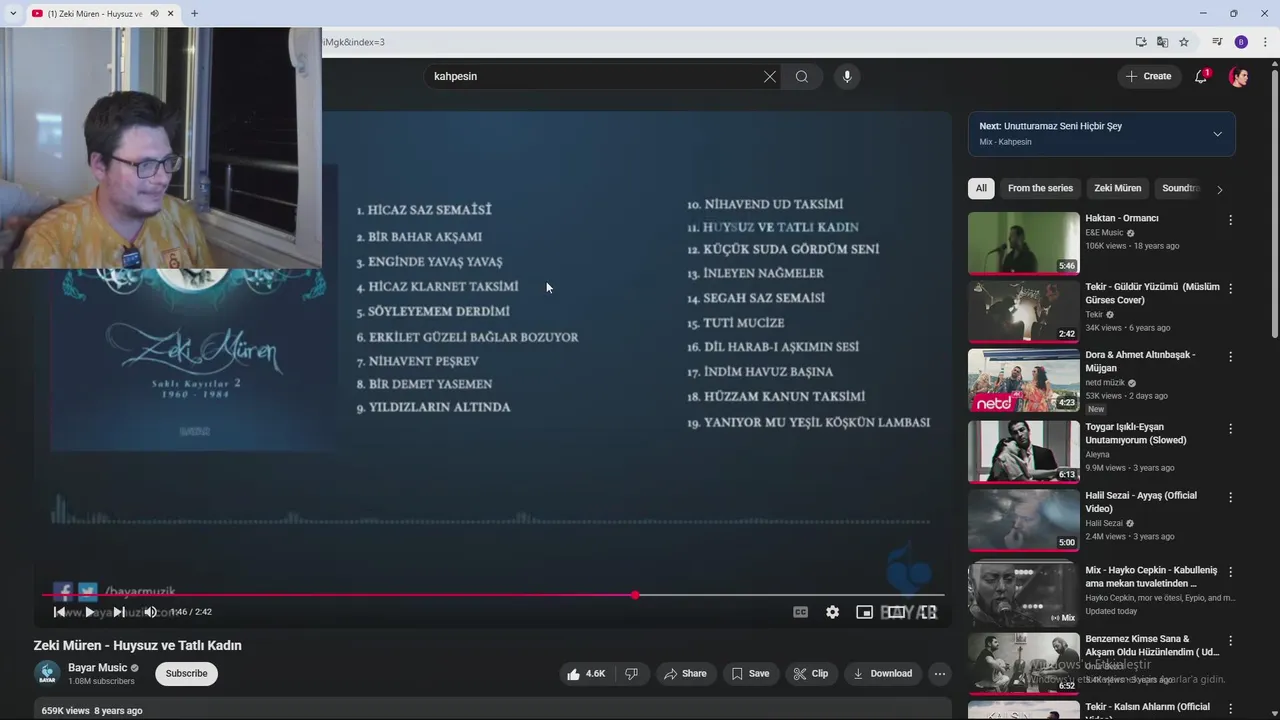Open Chrome translate page icon
Screen dimensions: 1280x720
click(1162, 42)
